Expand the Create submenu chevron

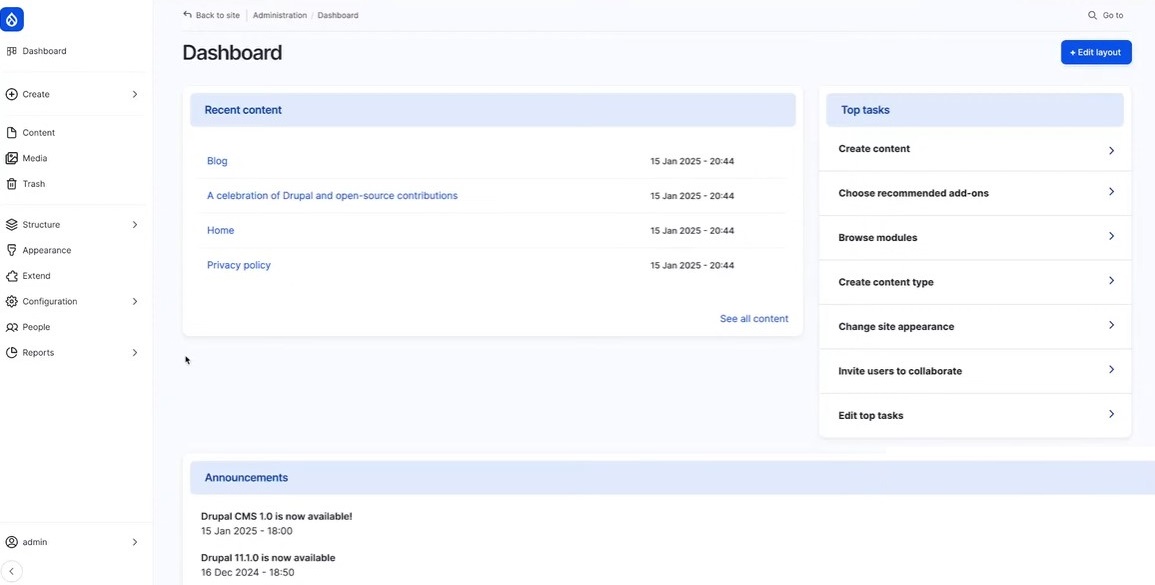[x=135, y=94]
